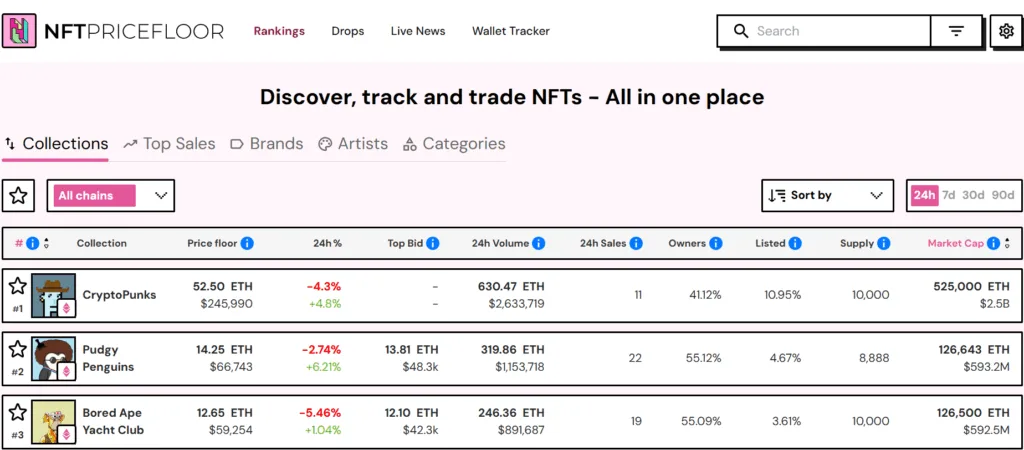Sort by Market Cap arrows
Screen dimensions: 1024x450
(1007, 243)
